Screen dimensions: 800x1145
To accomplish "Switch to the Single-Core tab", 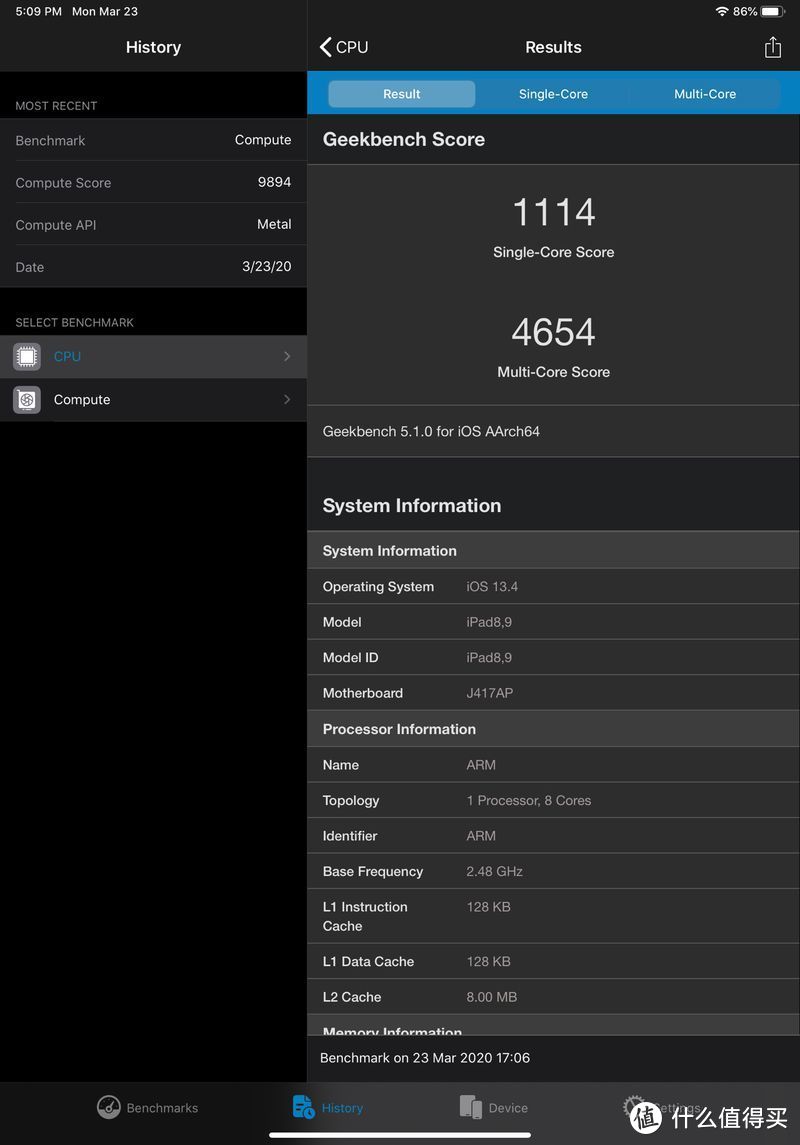I will (553, 94).
